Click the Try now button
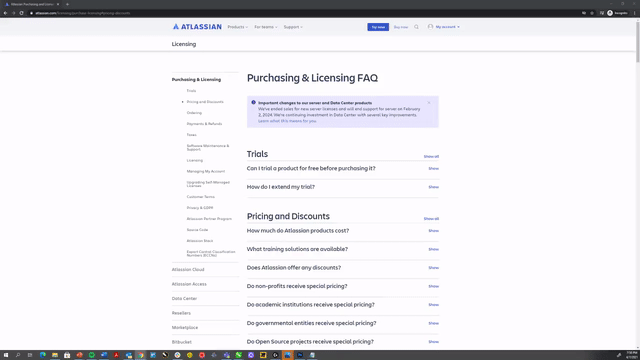 [378, 27]
